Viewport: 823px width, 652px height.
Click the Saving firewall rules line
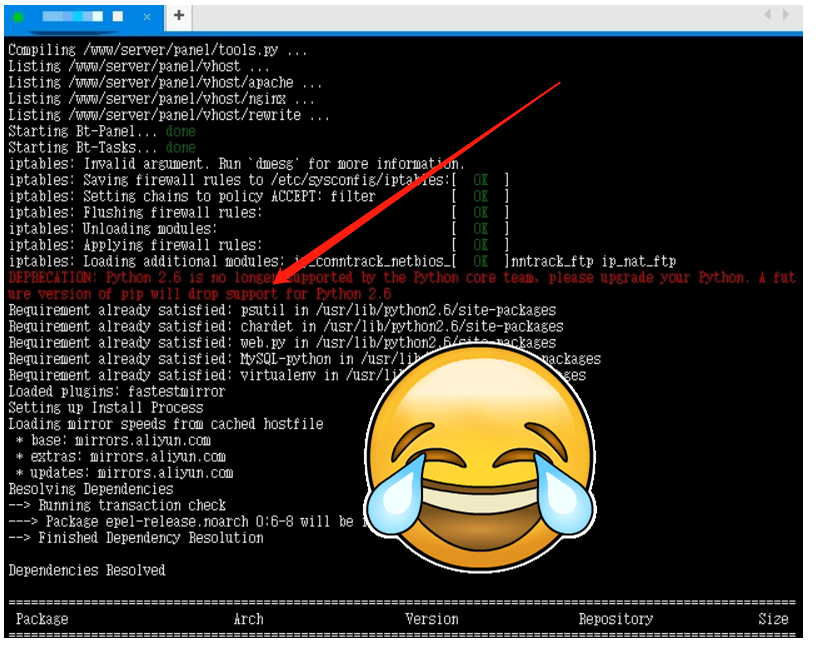click(258, 180)
